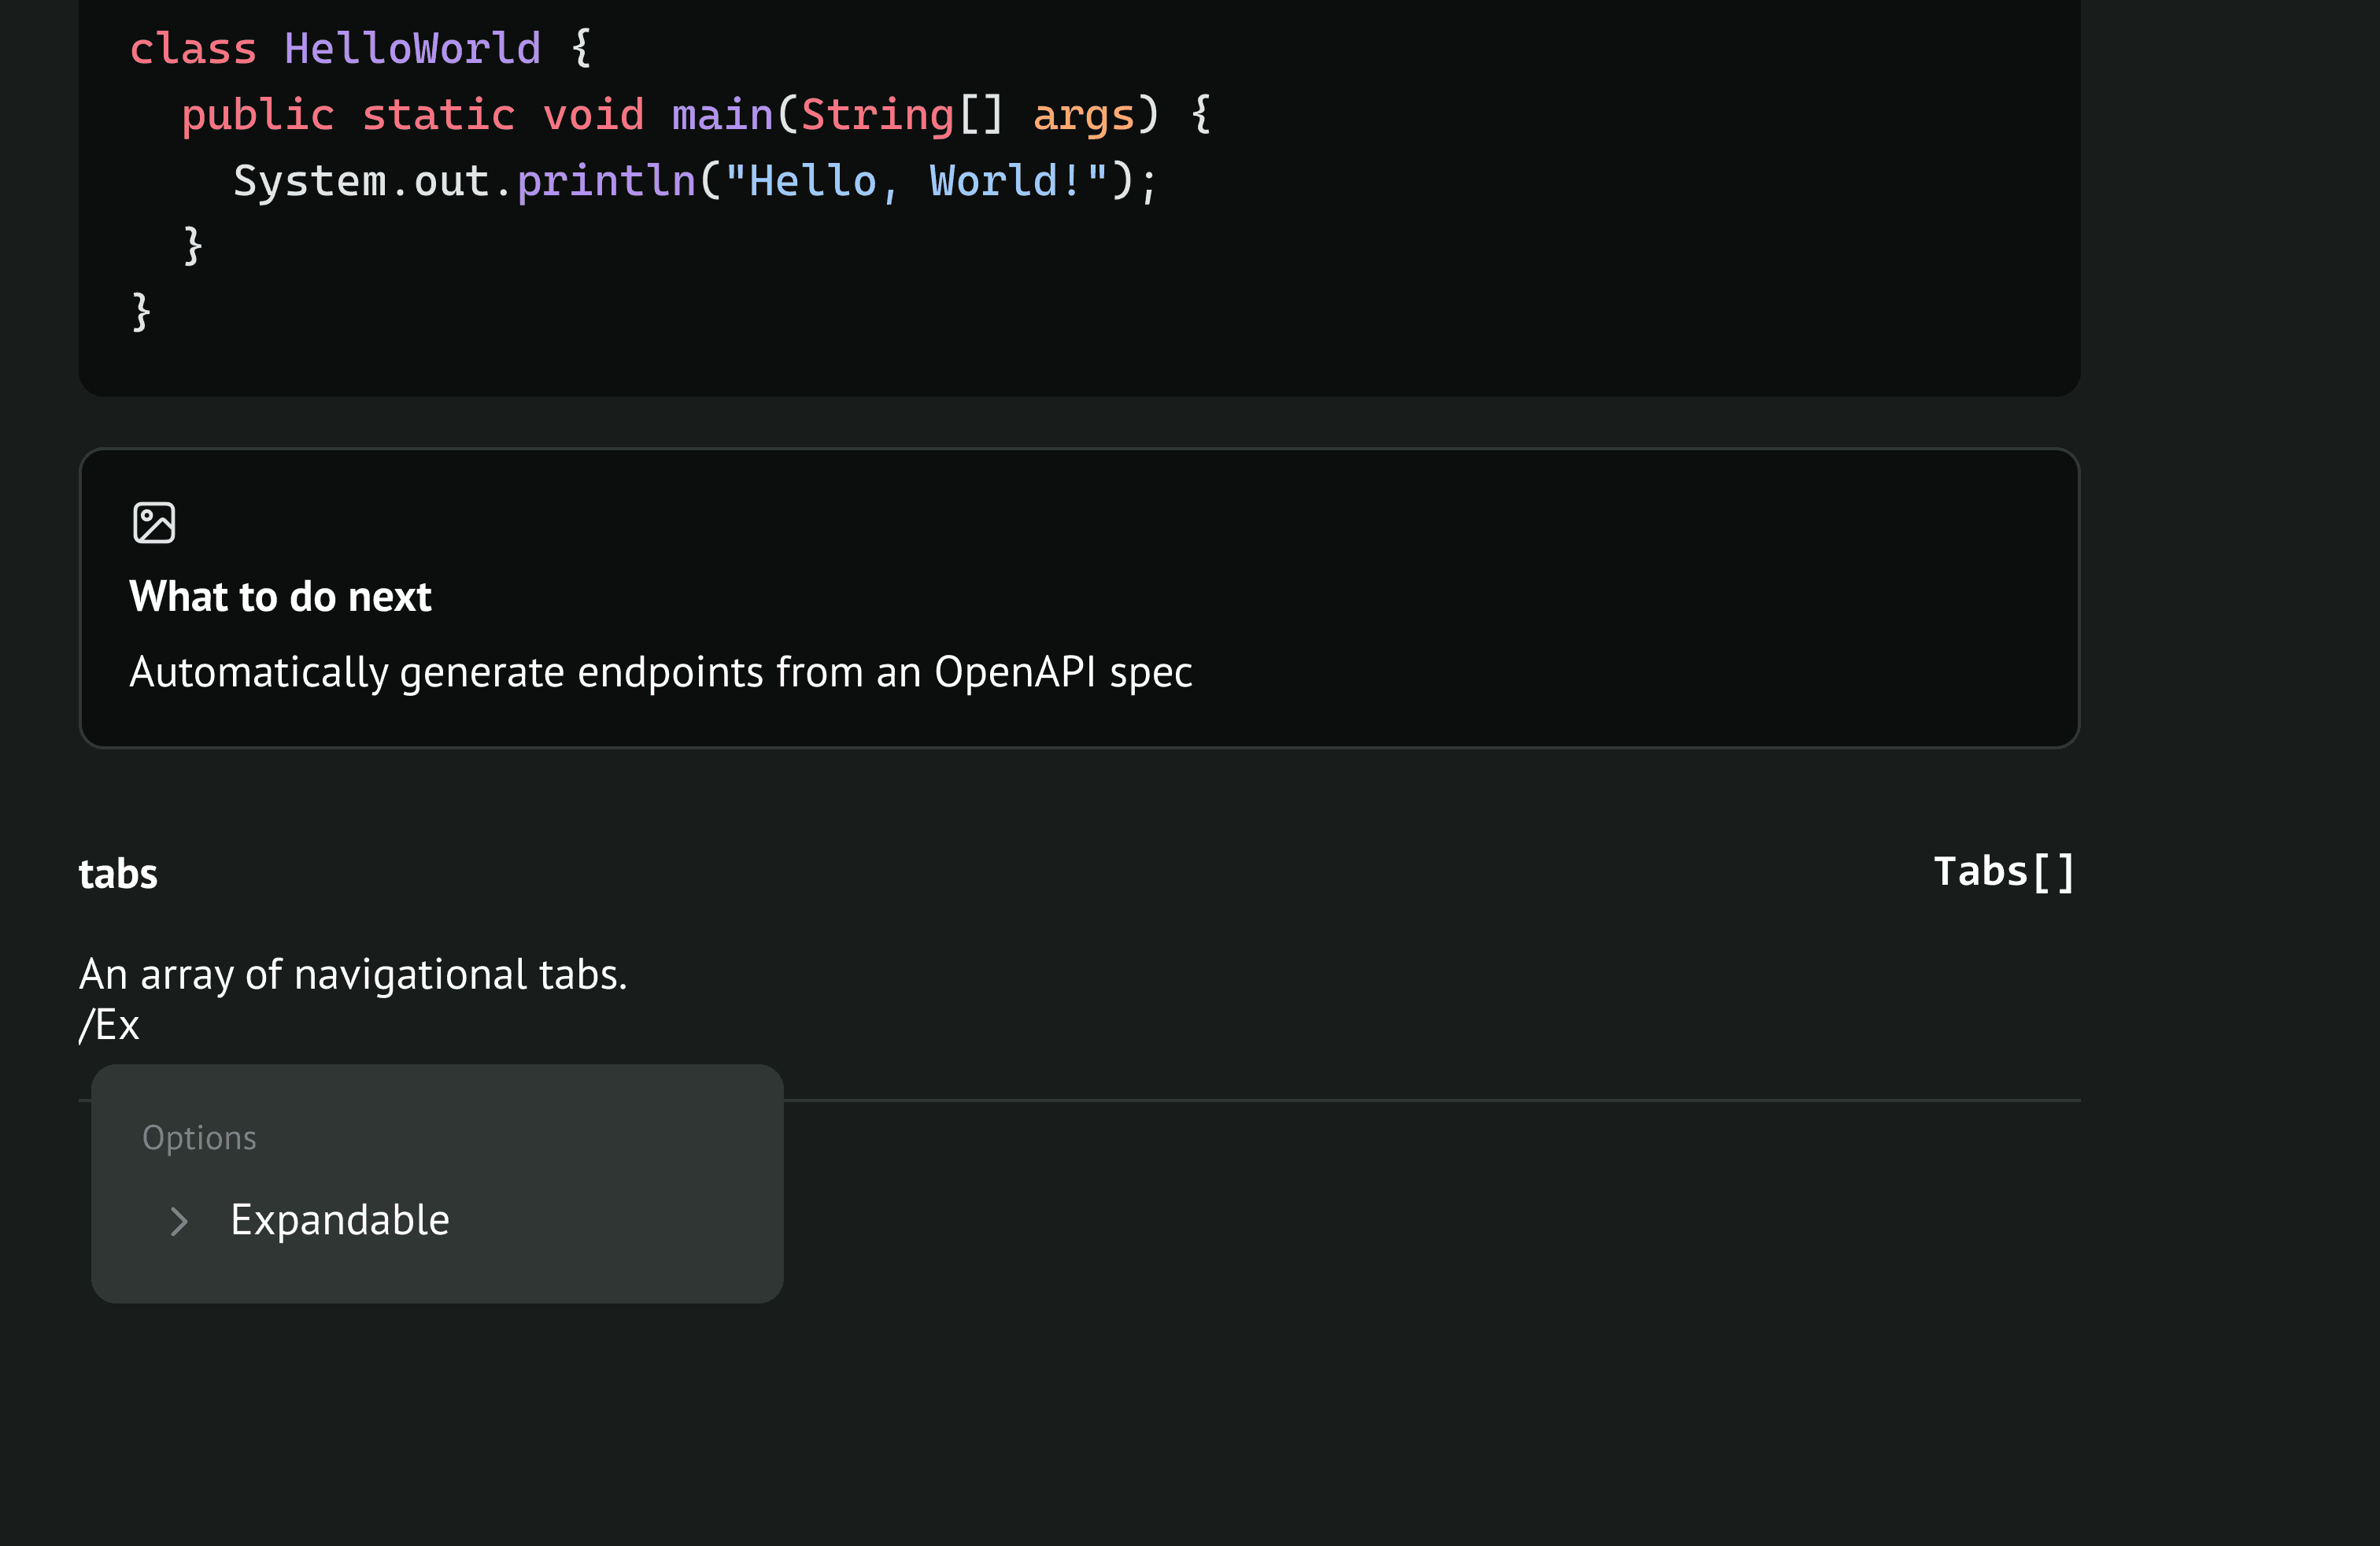Click "An array of navigational tabs." text
This screenshot has height=1546, width=2380.
(353, 975)
